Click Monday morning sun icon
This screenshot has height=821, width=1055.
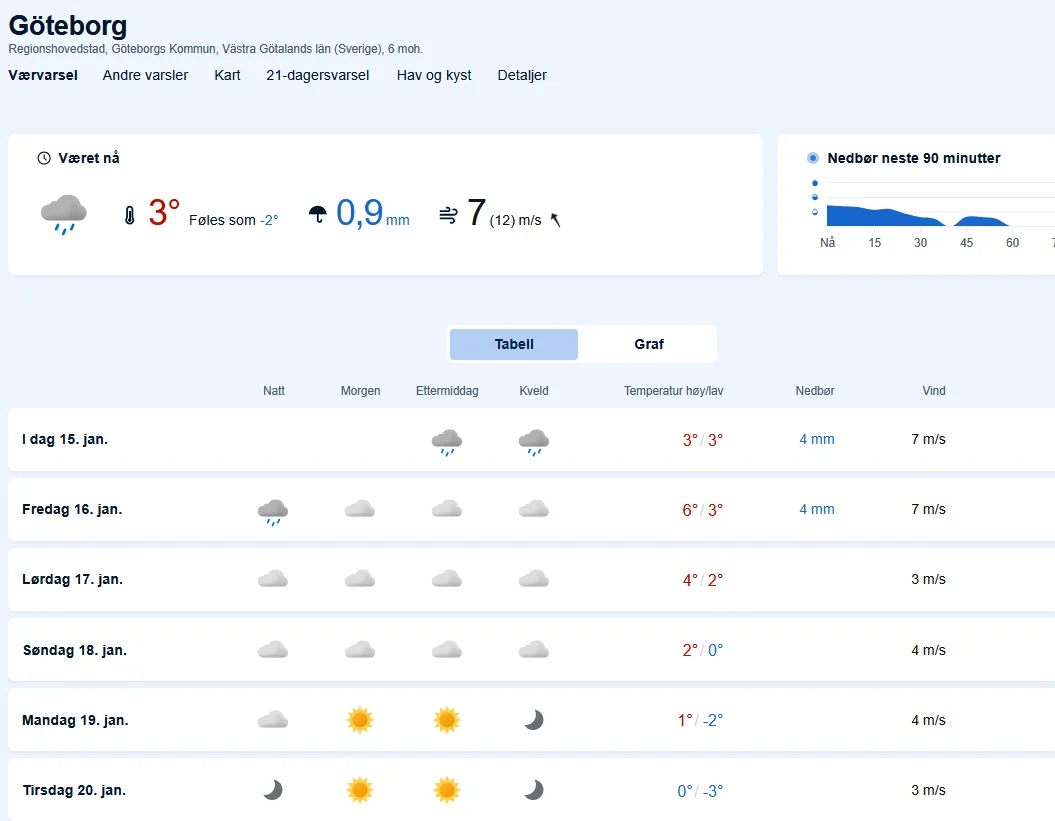pyautogui.click(x=360, y=720)
